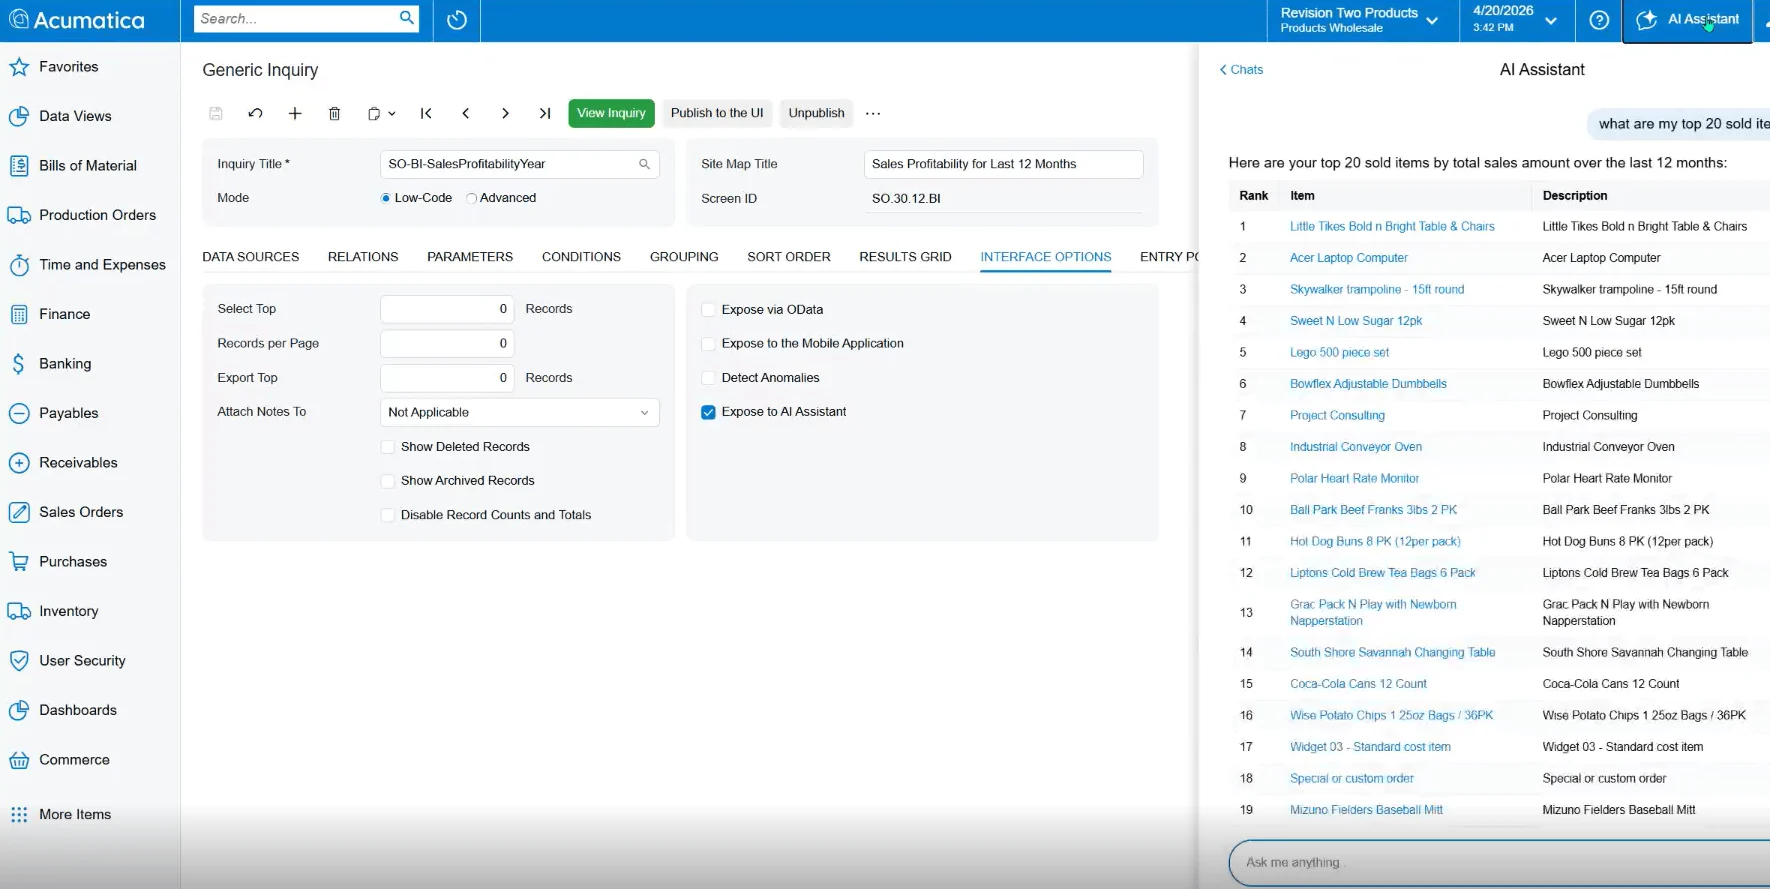Go to previous record arrow
The image size is (1770, 889).
coord(466,113)
